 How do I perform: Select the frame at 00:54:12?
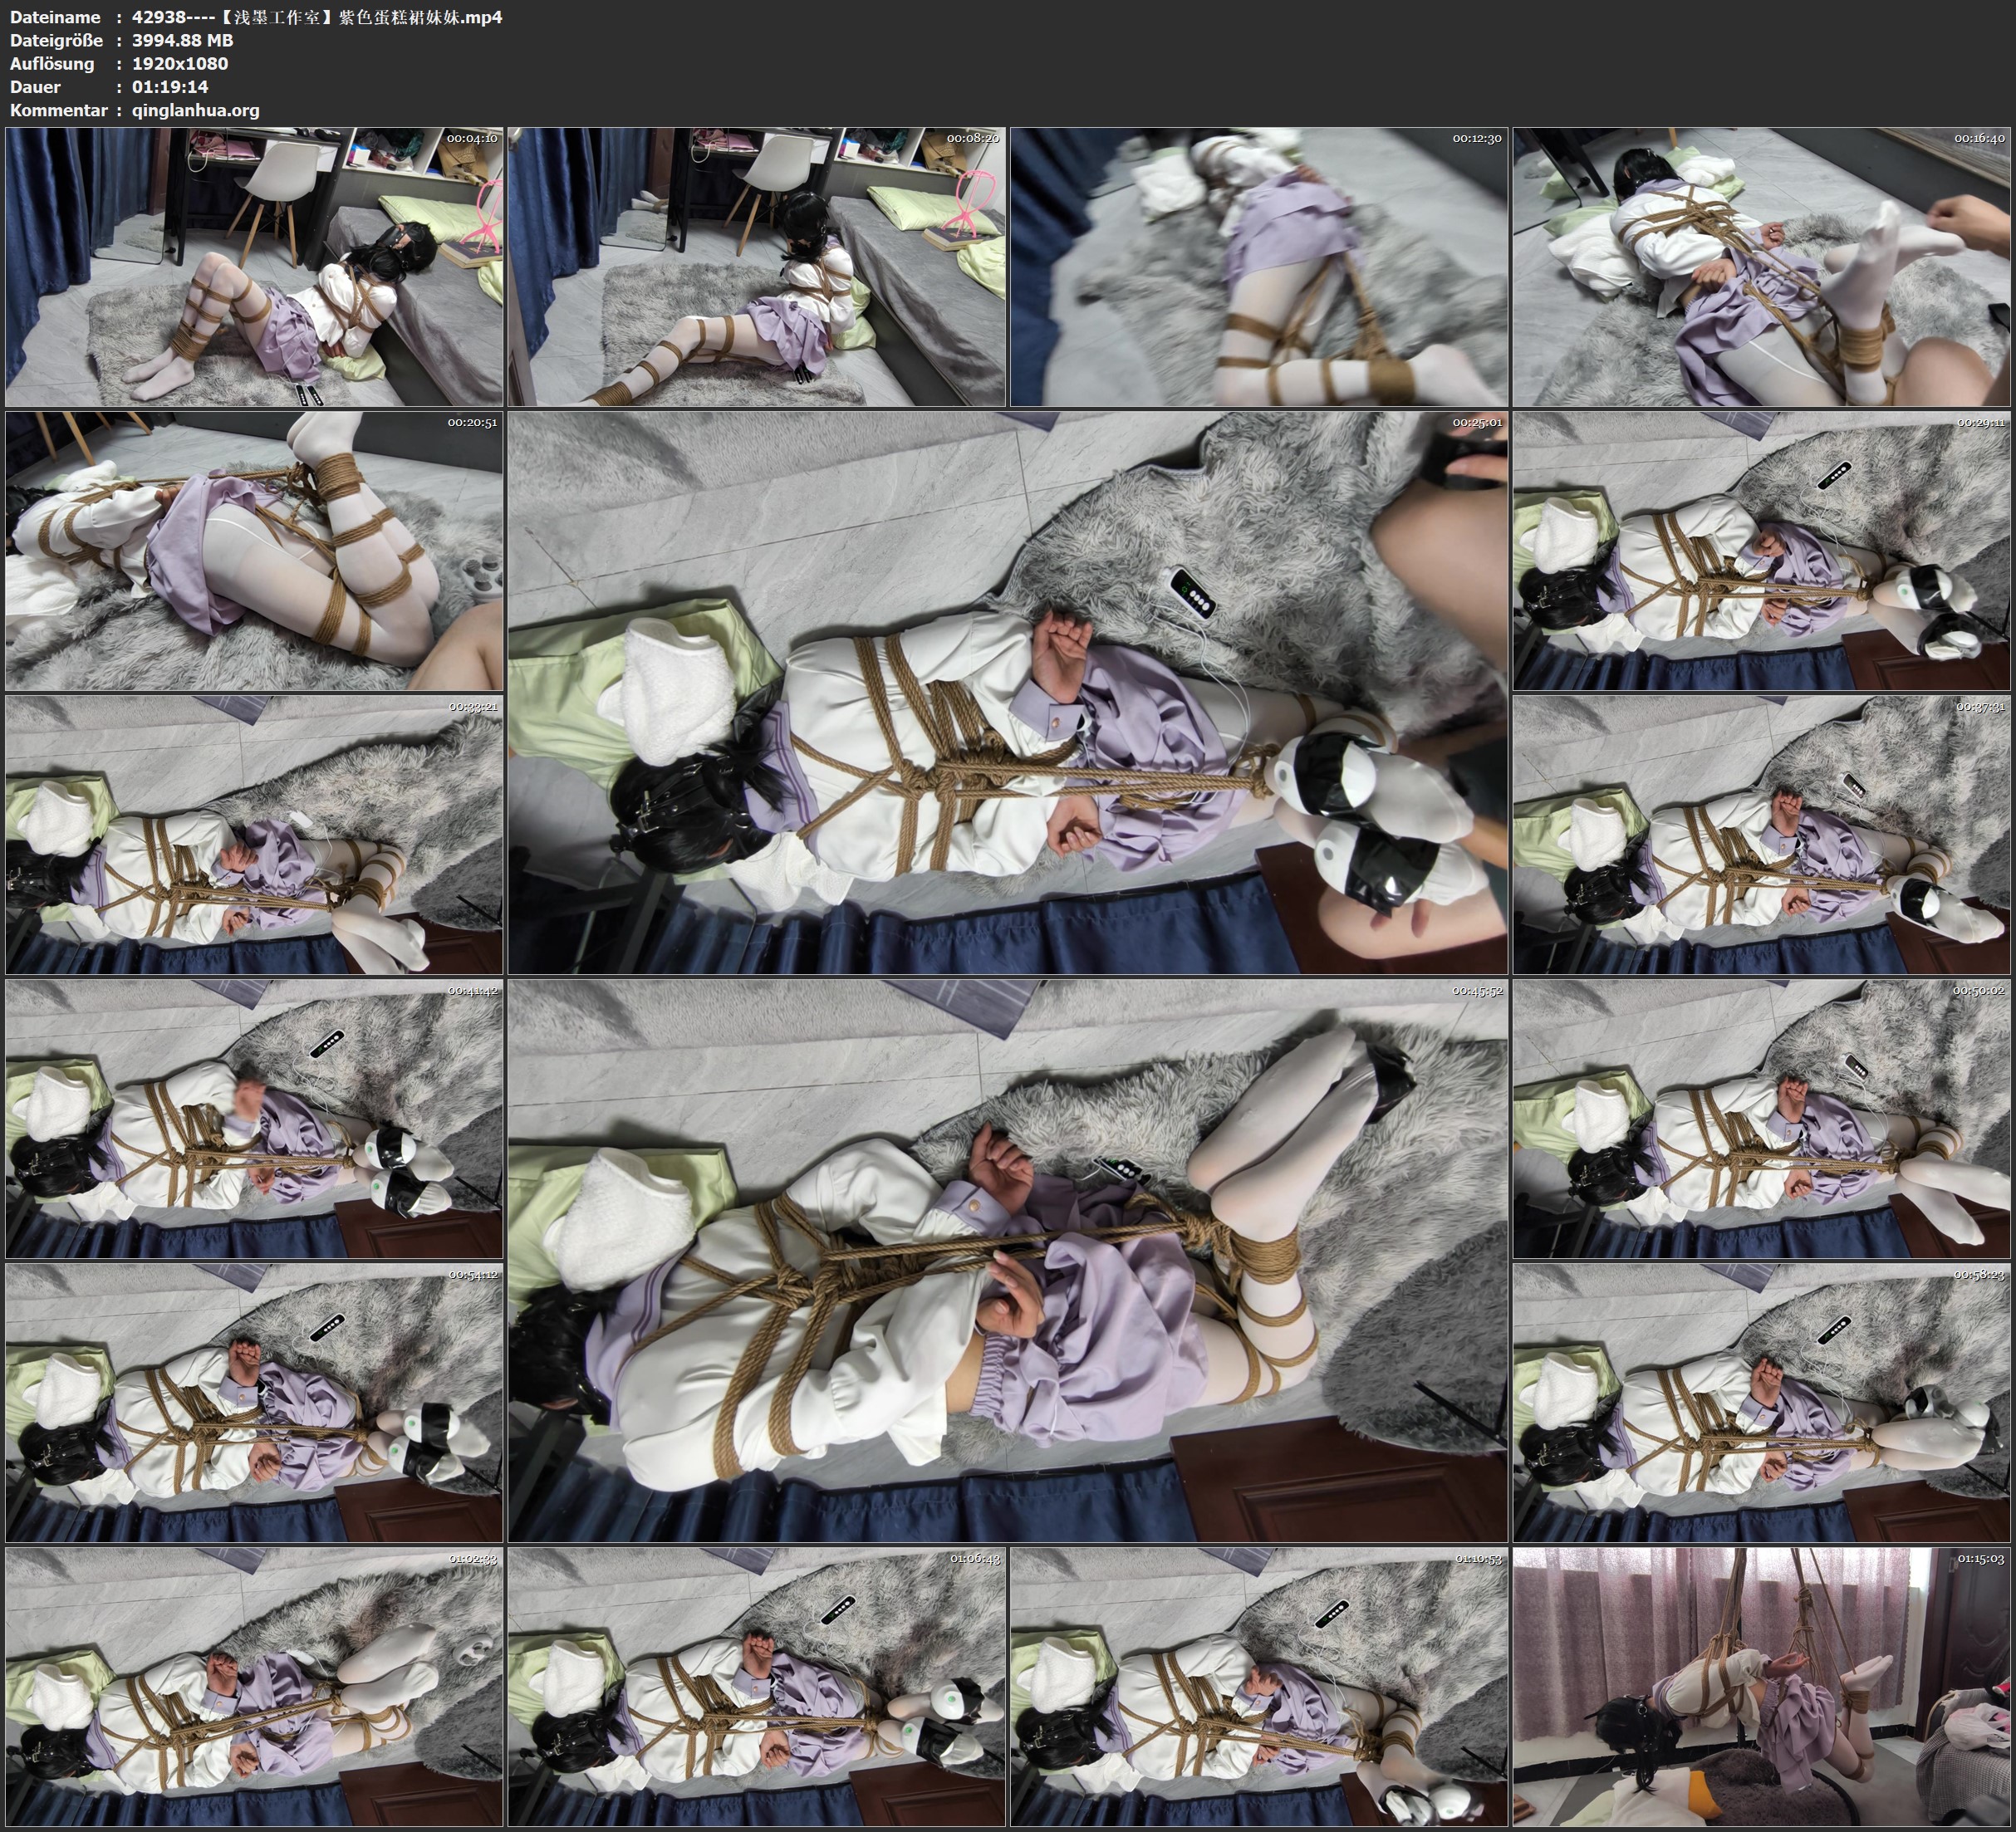(254, 1402)
